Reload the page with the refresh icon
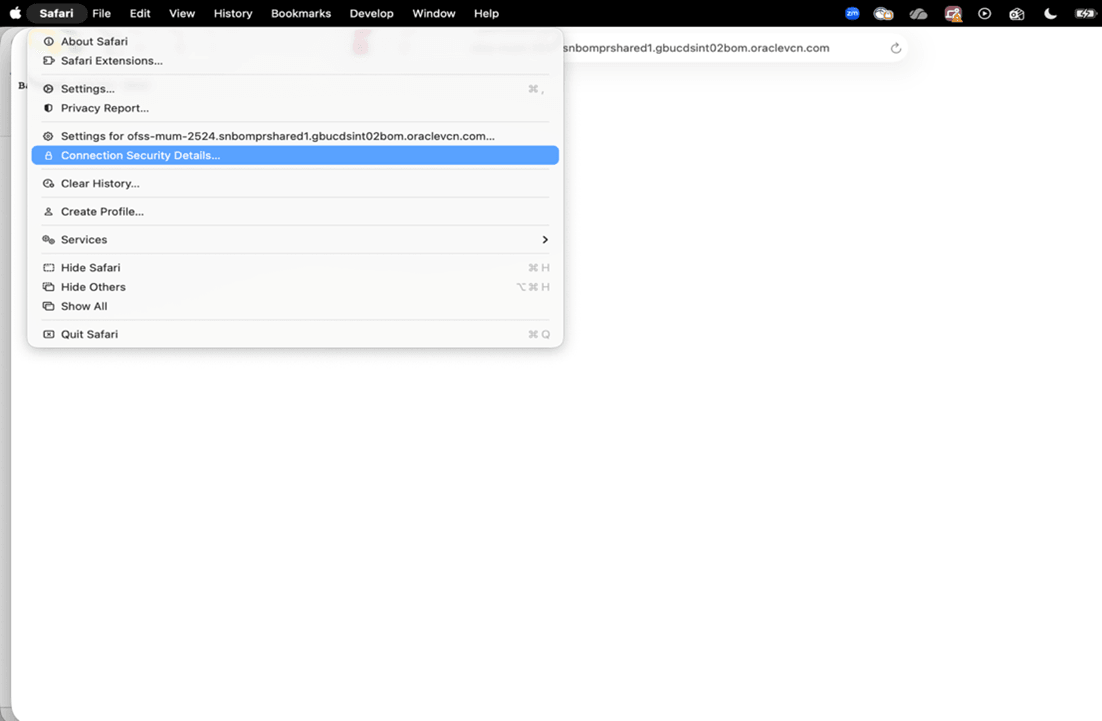1102x721 pixels. (x=895, y=48)
